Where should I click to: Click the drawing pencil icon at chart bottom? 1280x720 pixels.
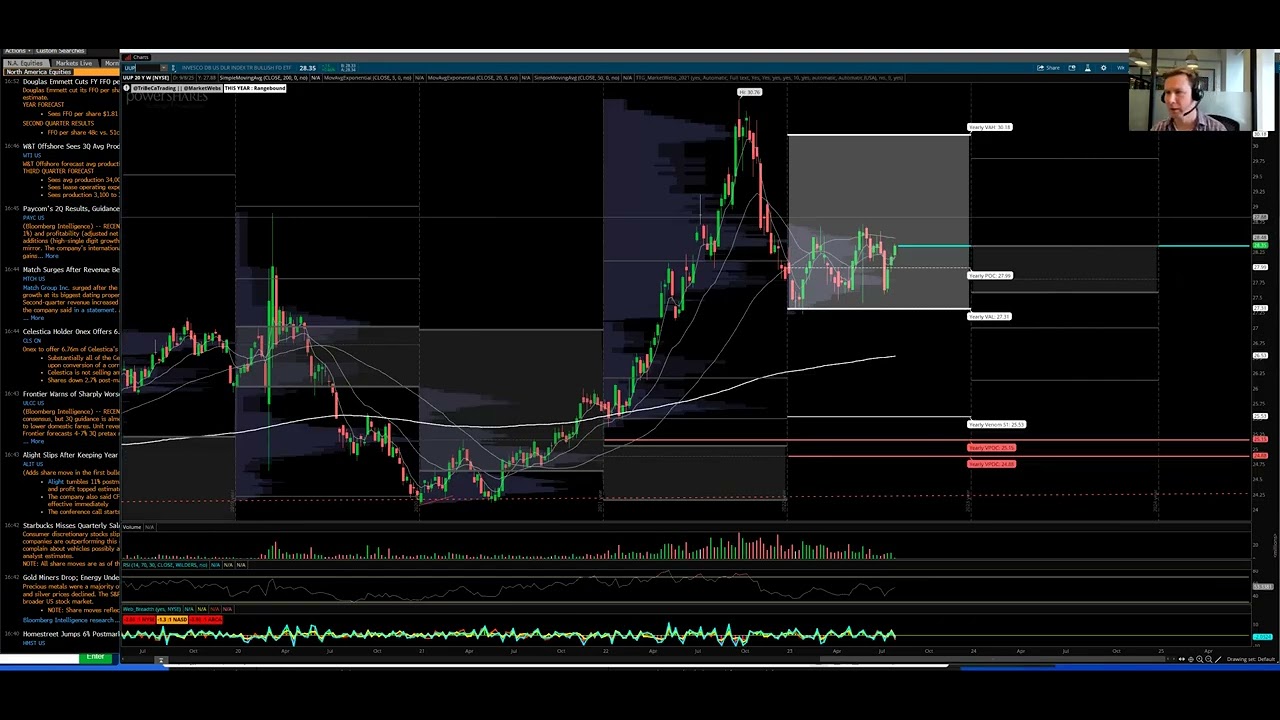pos(1218,659)
